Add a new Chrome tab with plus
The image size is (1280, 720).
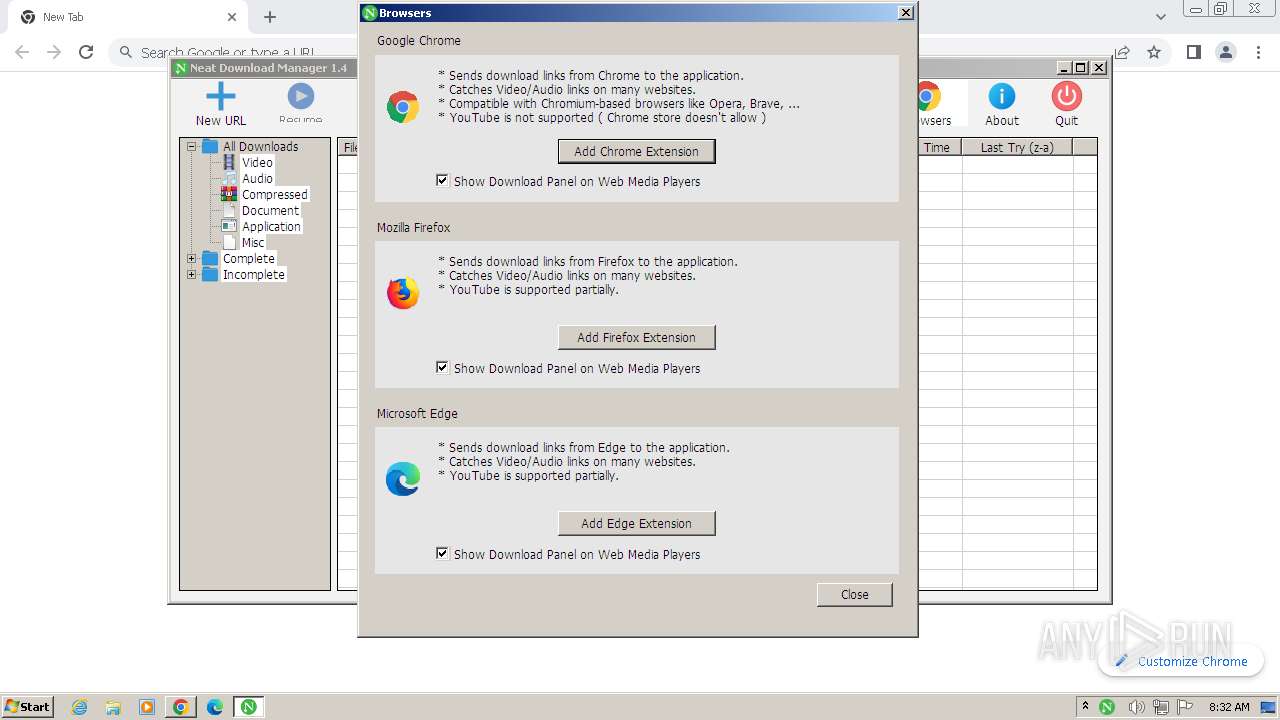click(x=270, y=17)
